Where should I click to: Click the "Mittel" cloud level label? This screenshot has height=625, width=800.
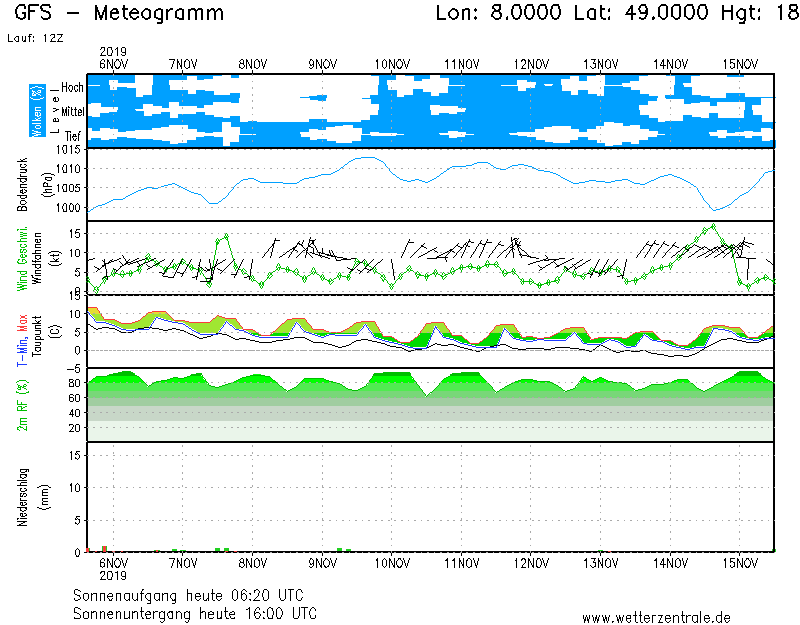pyautogui.click(x=72, y=112)
